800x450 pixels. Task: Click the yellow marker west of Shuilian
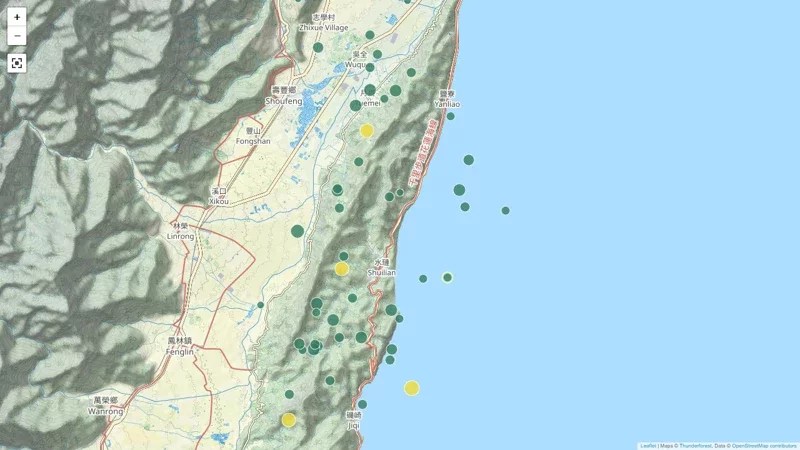[342, 268]
